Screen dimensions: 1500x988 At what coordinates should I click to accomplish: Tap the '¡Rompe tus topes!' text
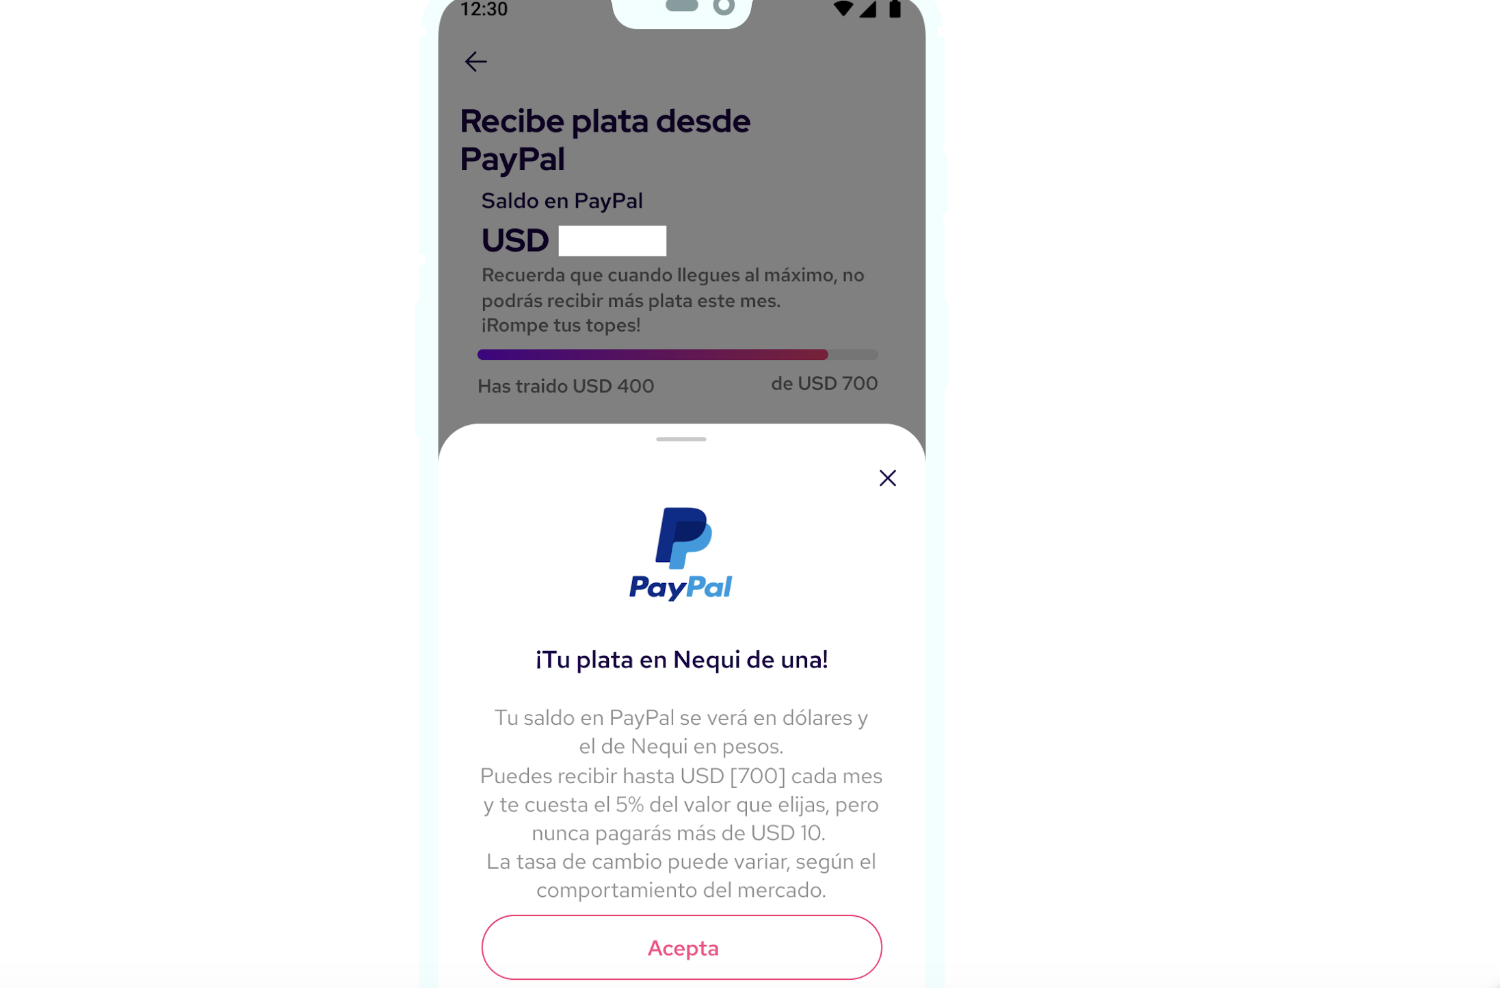tap(561, 325)
